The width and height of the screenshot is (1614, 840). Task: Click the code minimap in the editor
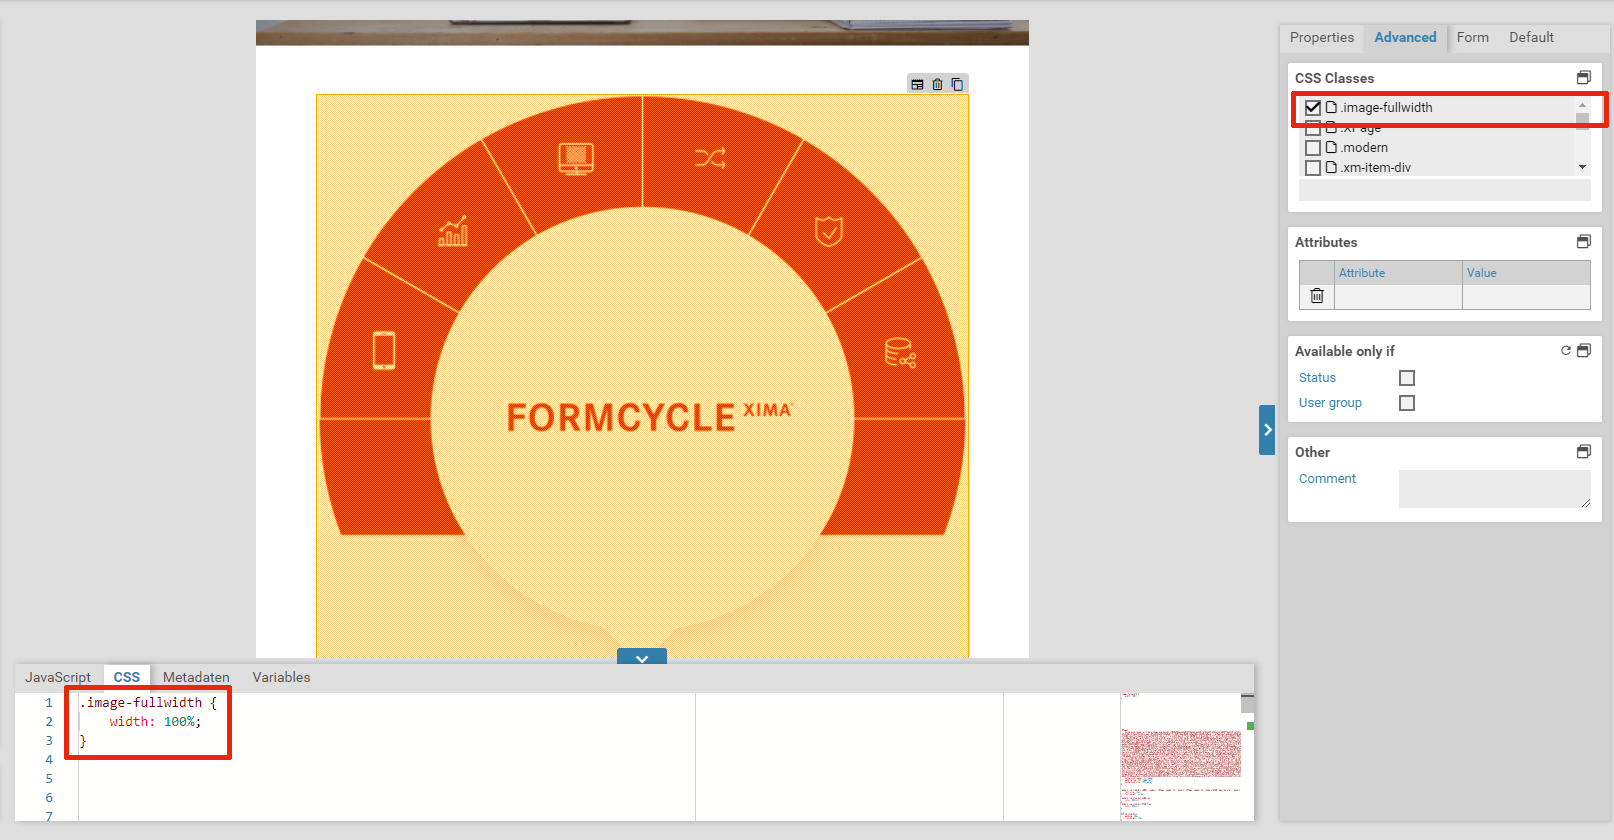point(1181,756)
